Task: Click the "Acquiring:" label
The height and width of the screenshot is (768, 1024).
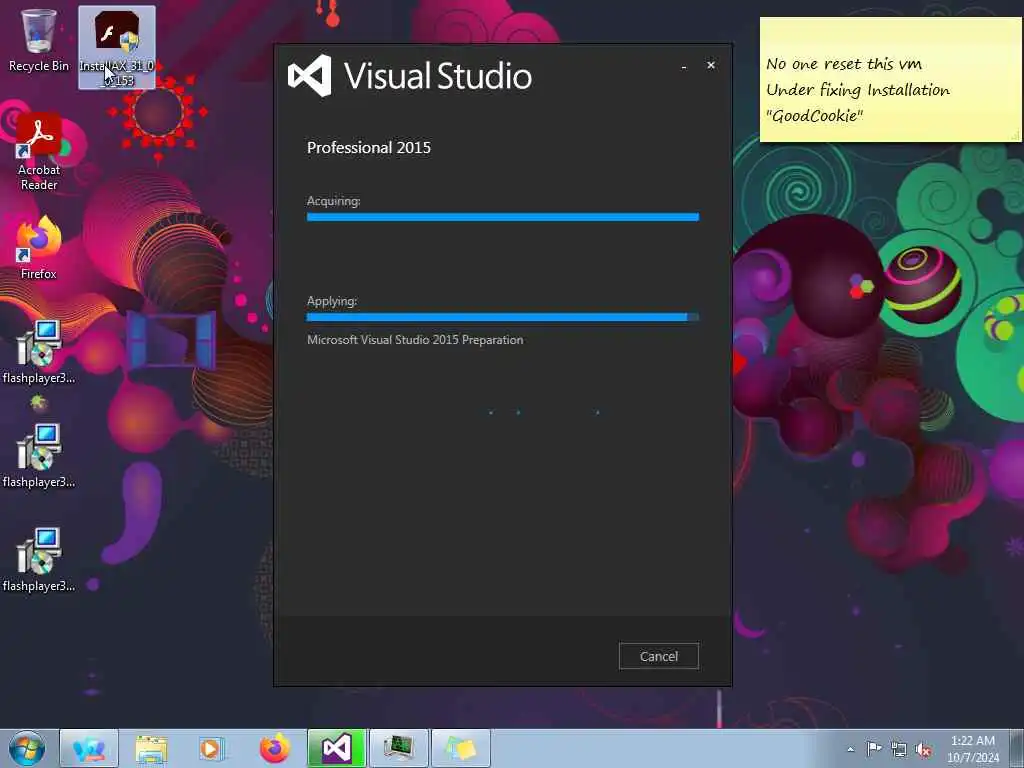Action: pos(334,201)
